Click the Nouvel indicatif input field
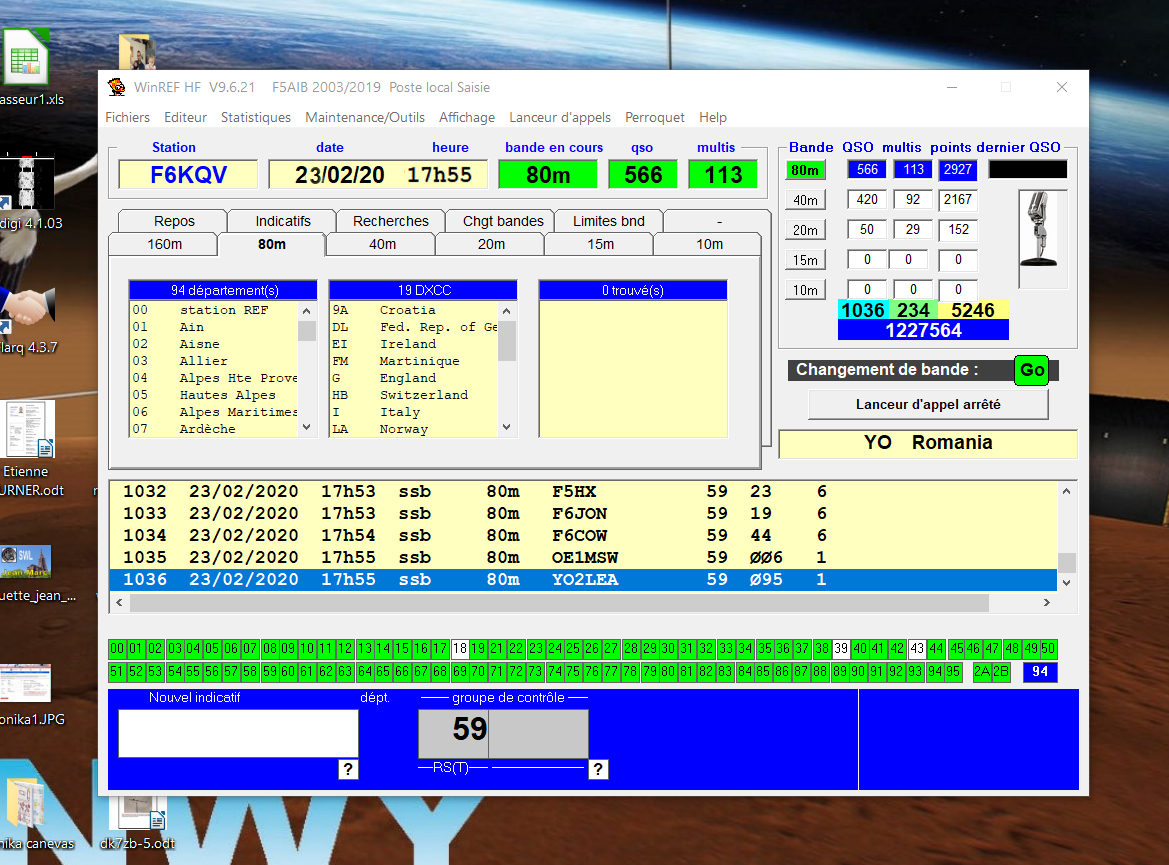 pyautogui.click(x=238, y=733)
